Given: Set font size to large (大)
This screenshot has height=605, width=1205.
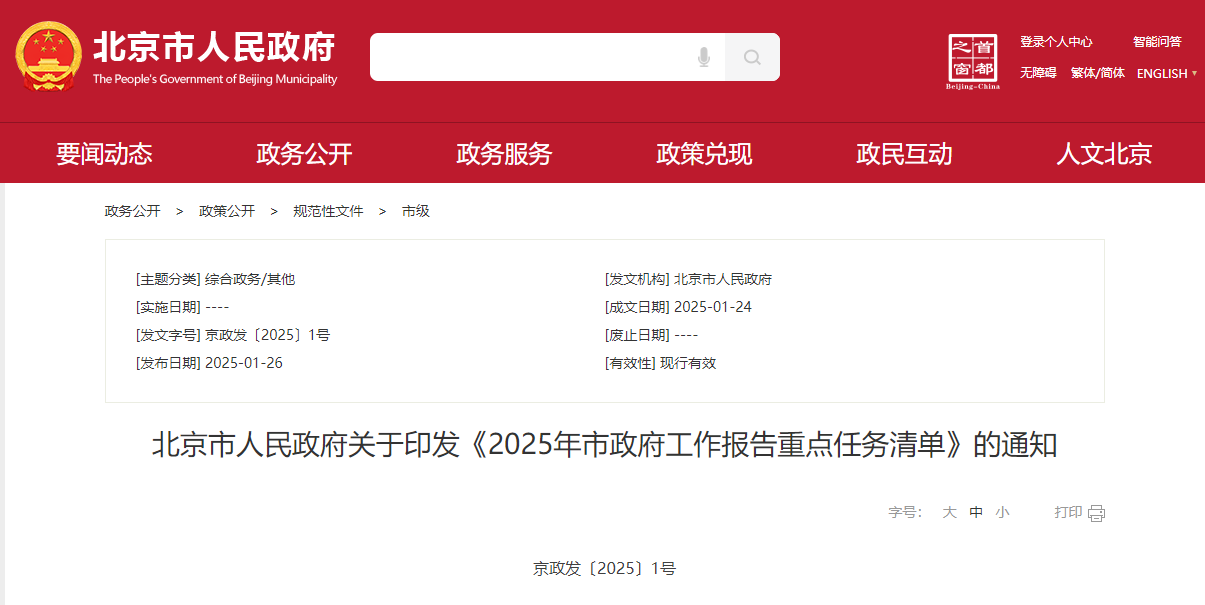Looking at the screenshot, I should click(949, 512).
